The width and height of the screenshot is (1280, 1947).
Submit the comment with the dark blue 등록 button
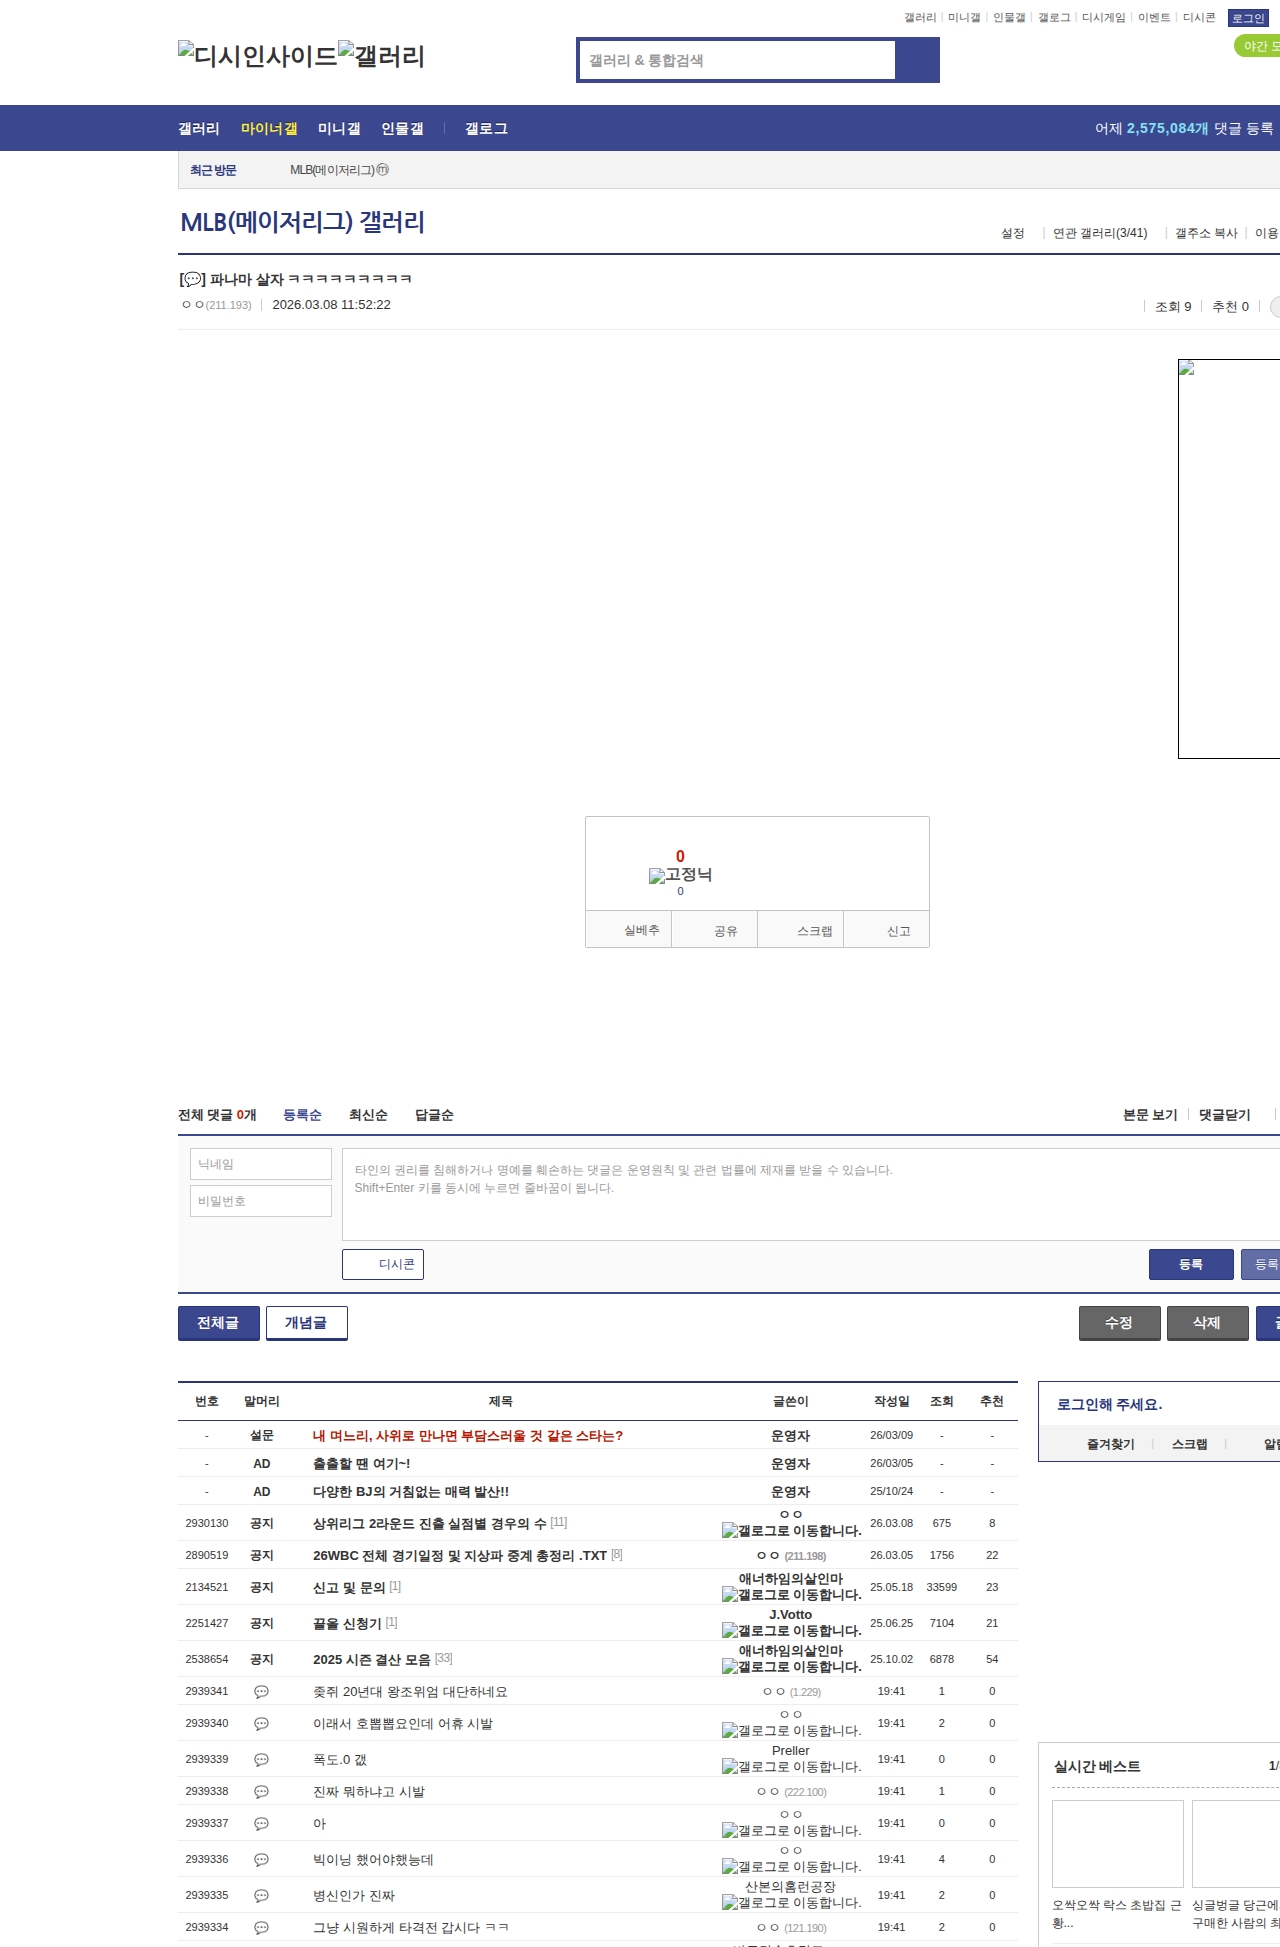point(1191,1264)
